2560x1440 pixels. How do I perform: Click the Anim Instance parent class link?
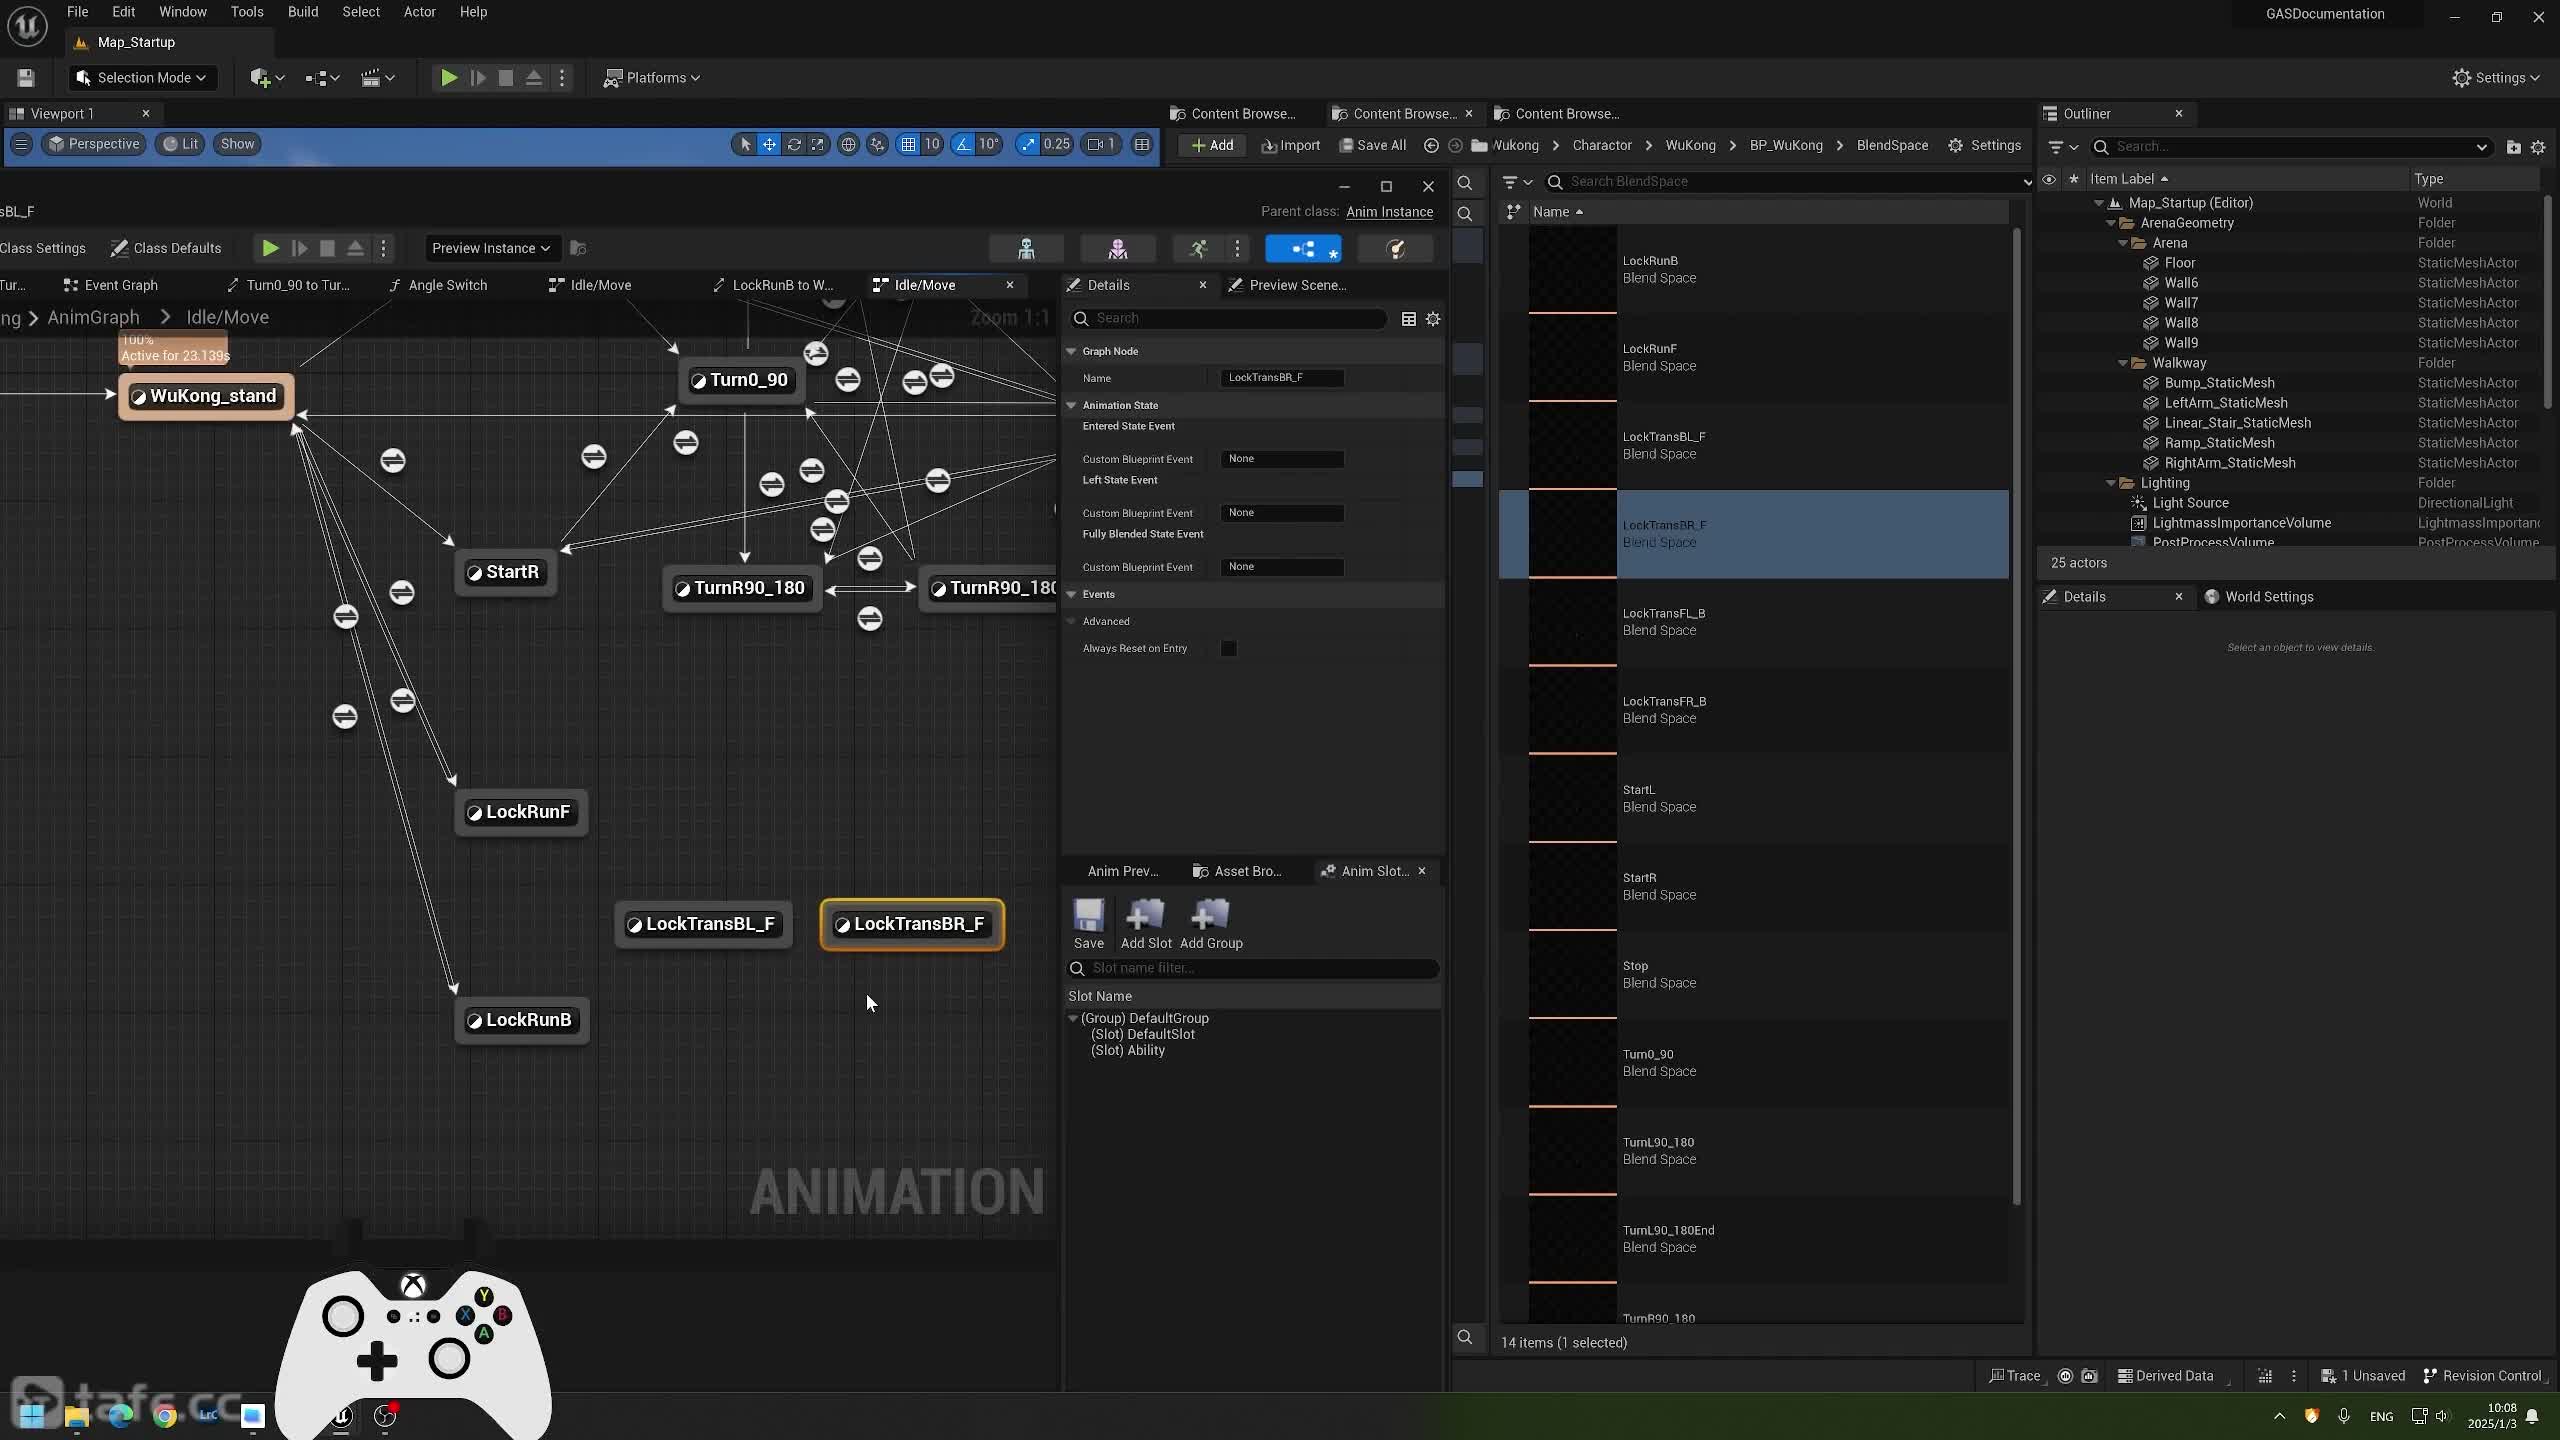[1389, 212]
